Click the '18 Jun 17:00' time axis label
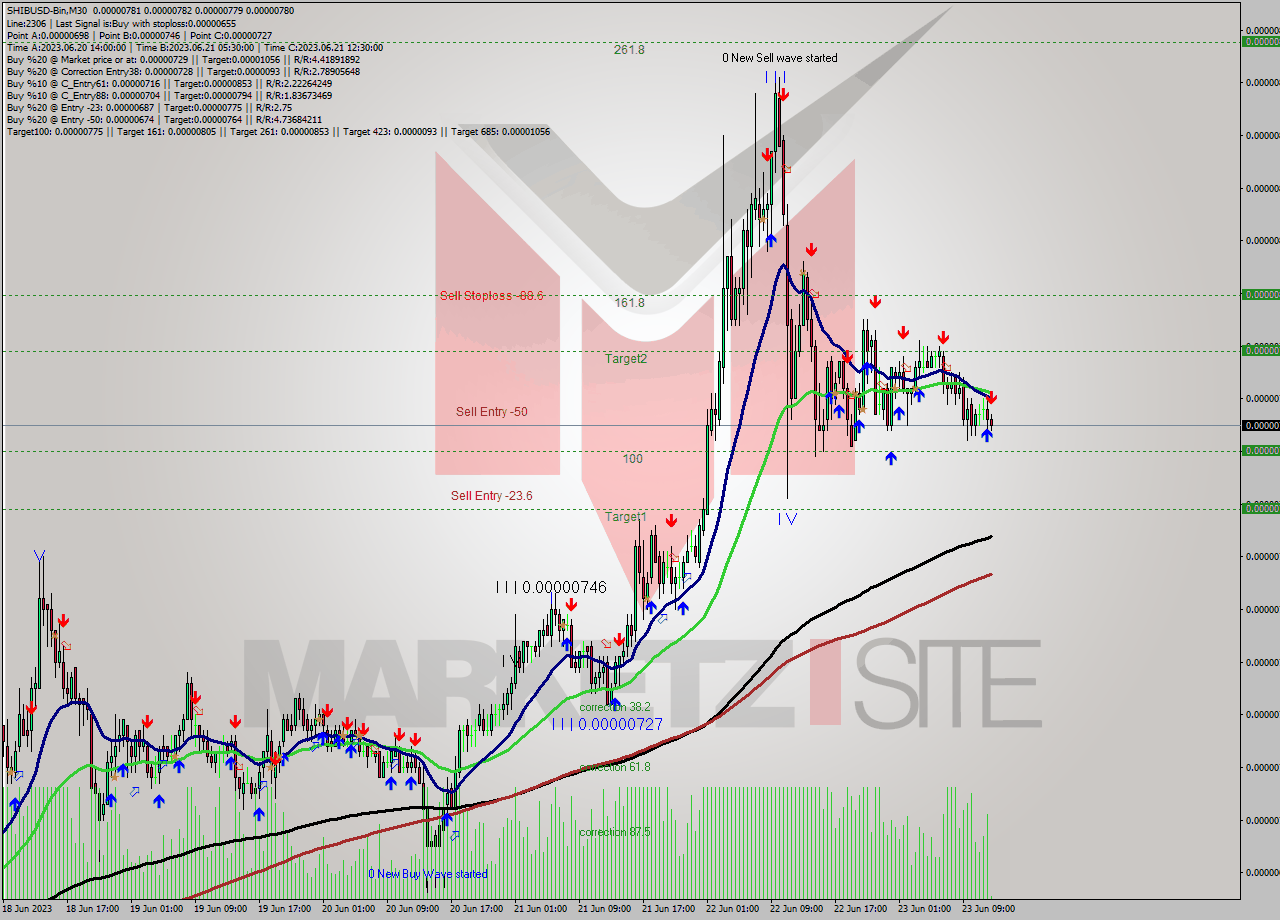The width and height of the screenshot is (1280, 920). pyautogui.click(x=93, y=909)
